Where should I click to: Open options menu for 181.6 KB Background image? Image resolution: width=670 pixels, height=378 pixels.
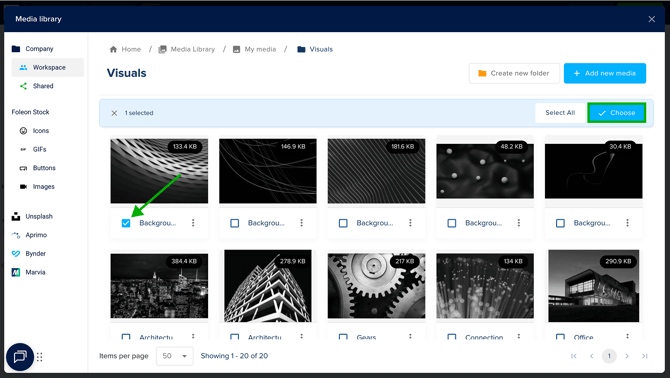[x=410, y=223]
